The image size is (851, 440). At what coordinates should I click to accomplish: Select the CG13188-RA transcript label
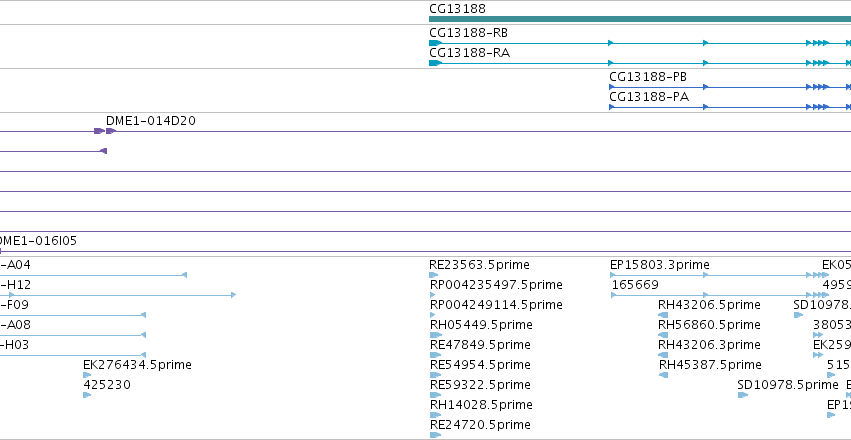tap(469, 53)
